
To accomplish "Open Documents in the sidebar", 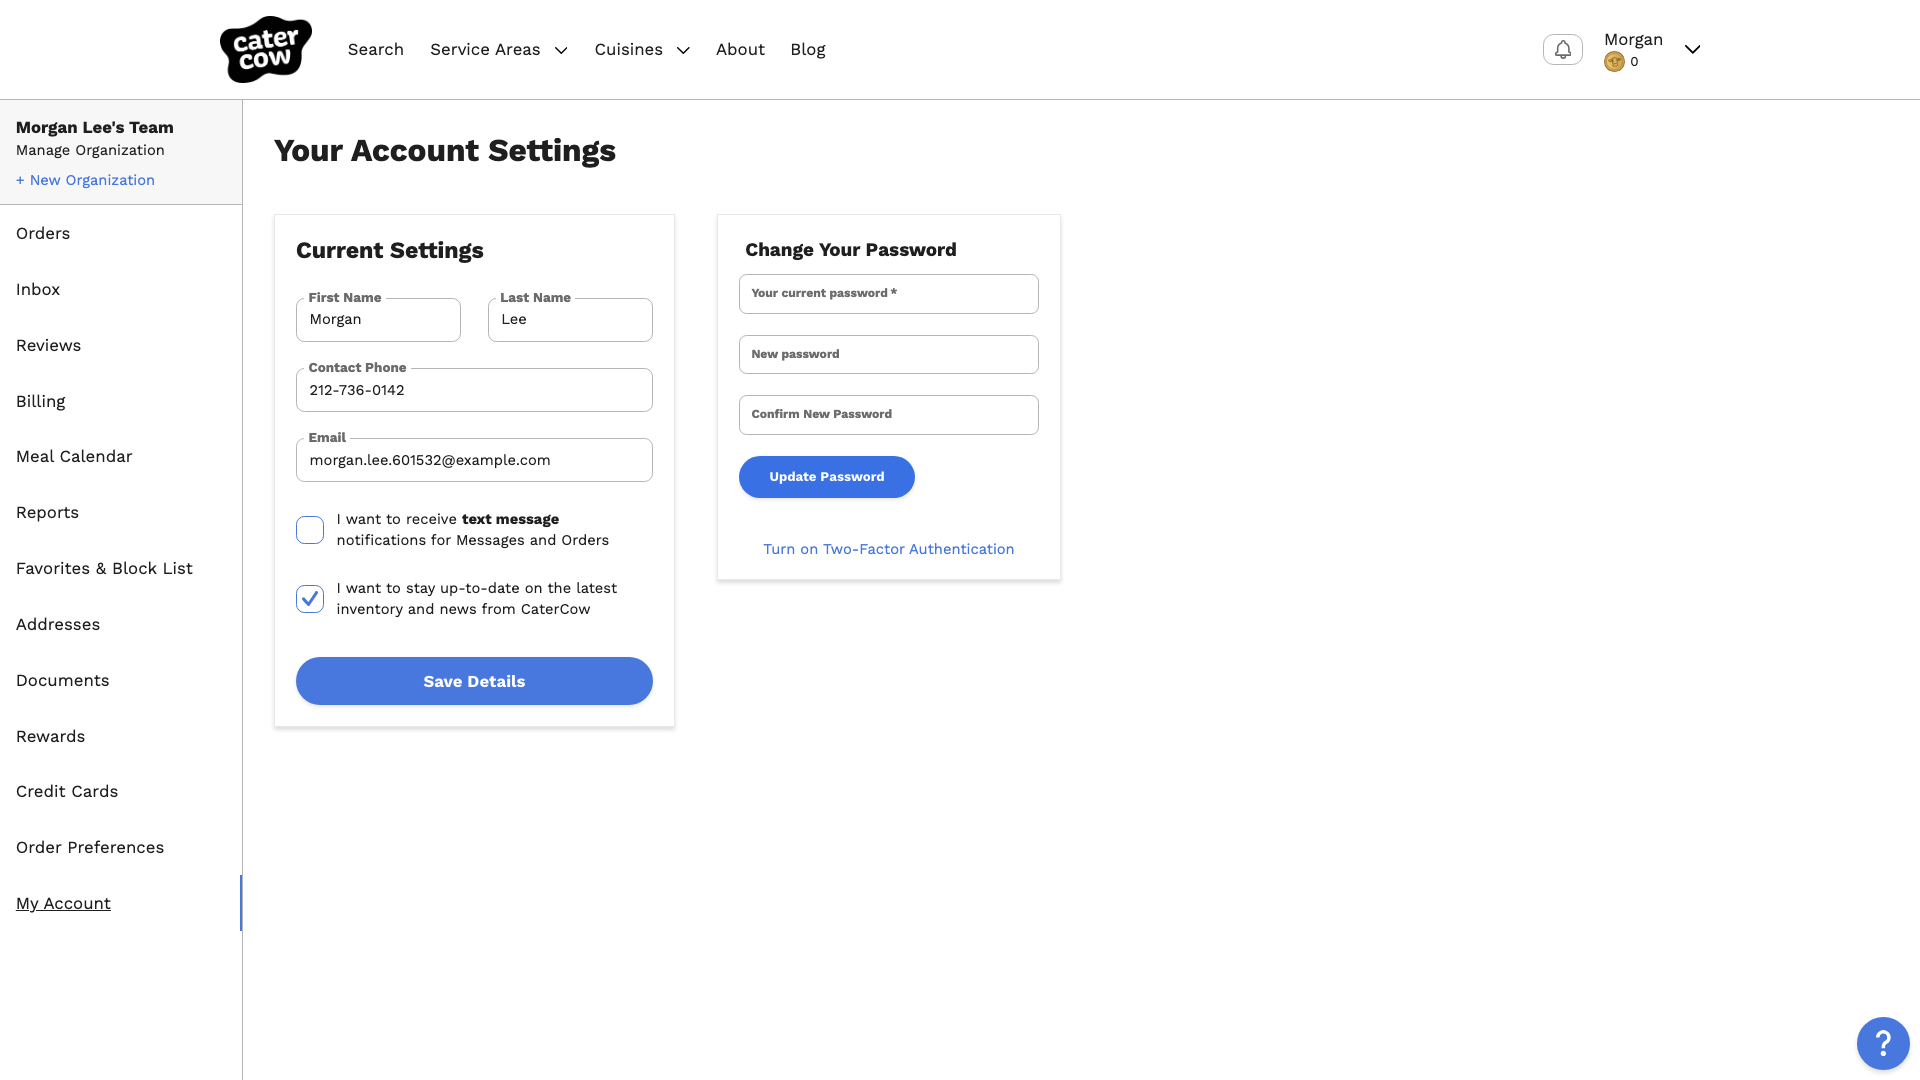I will (x=62, y=680).
